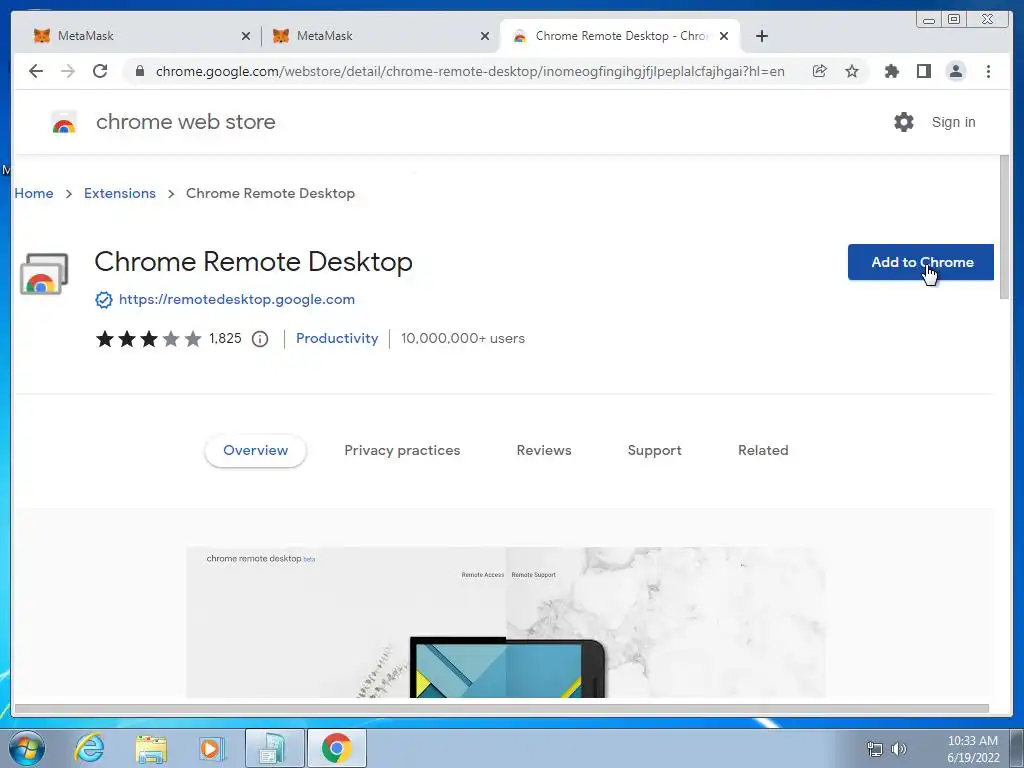This screenshot has width=1024, height=768.
Task: Open the remotedesktop.google.com link
Action: (x=236, y=300)
